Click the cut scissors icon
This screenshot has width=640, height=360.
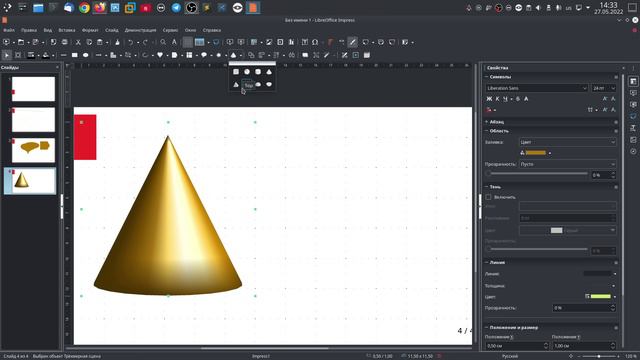coord(78,42)
